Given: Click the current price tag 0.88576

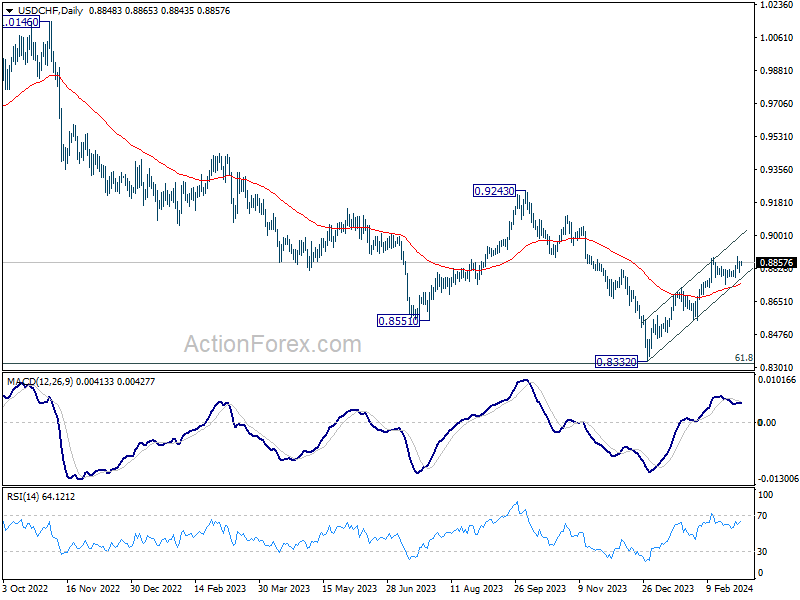Looking at the screenshot, I should (x=777, y=263).
